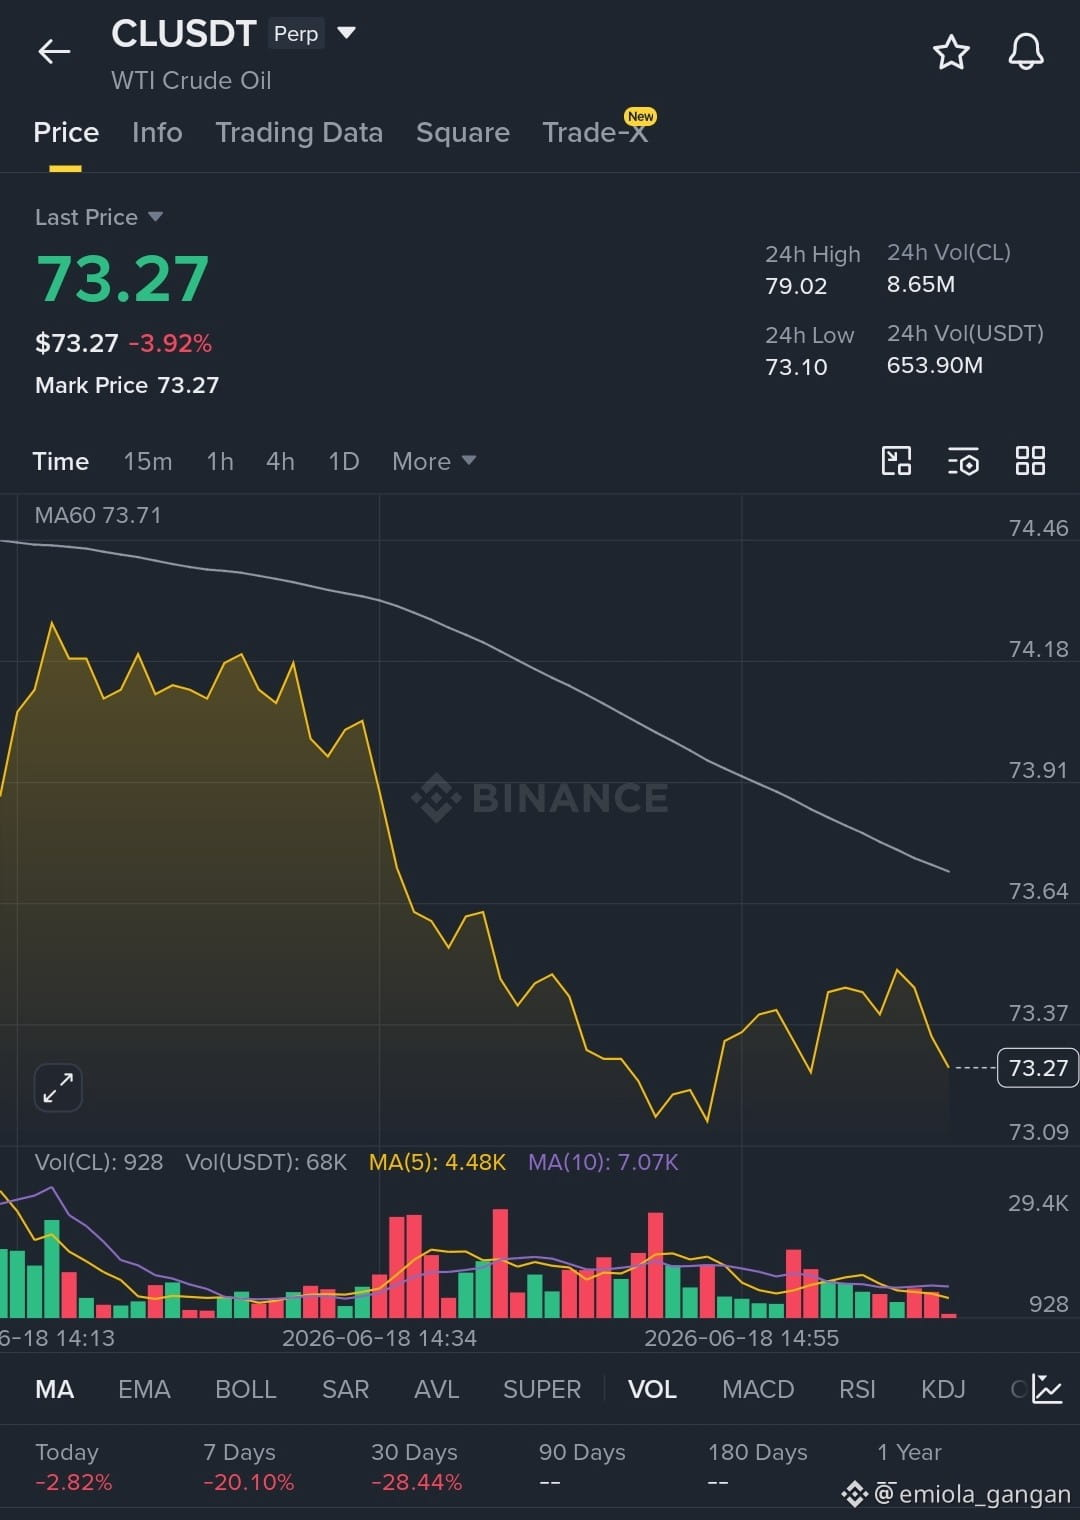Toggle the BOLL indicator

tap(245, 1389)
